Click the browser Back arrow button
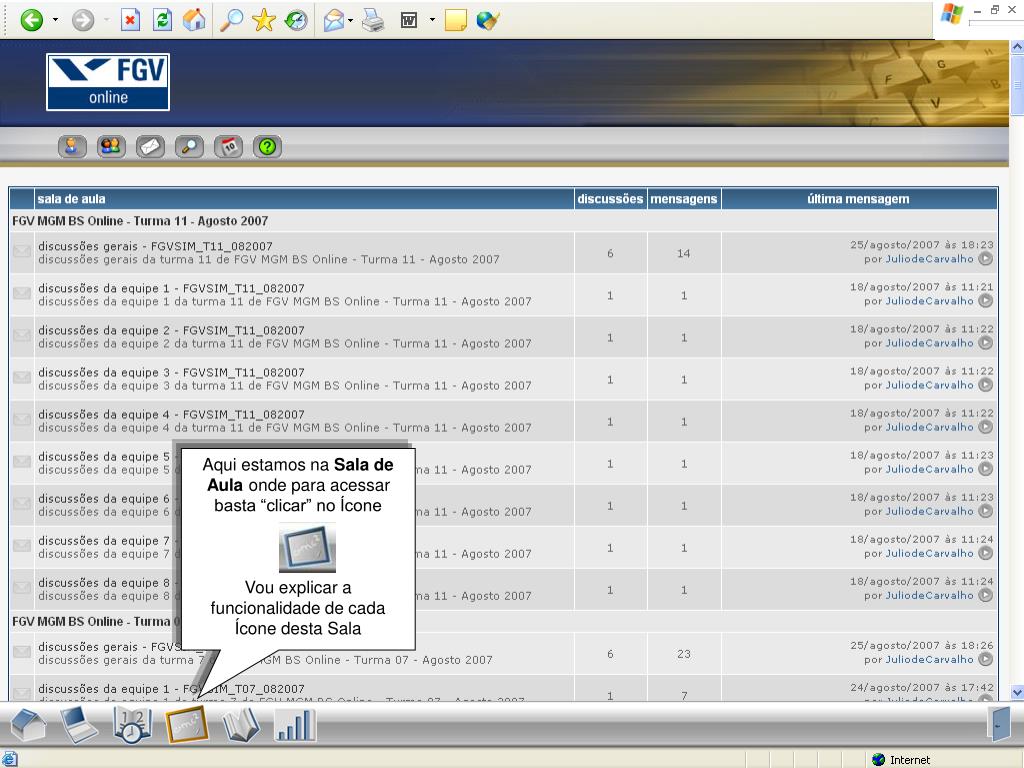The image size is (1024, 768). 31,20
